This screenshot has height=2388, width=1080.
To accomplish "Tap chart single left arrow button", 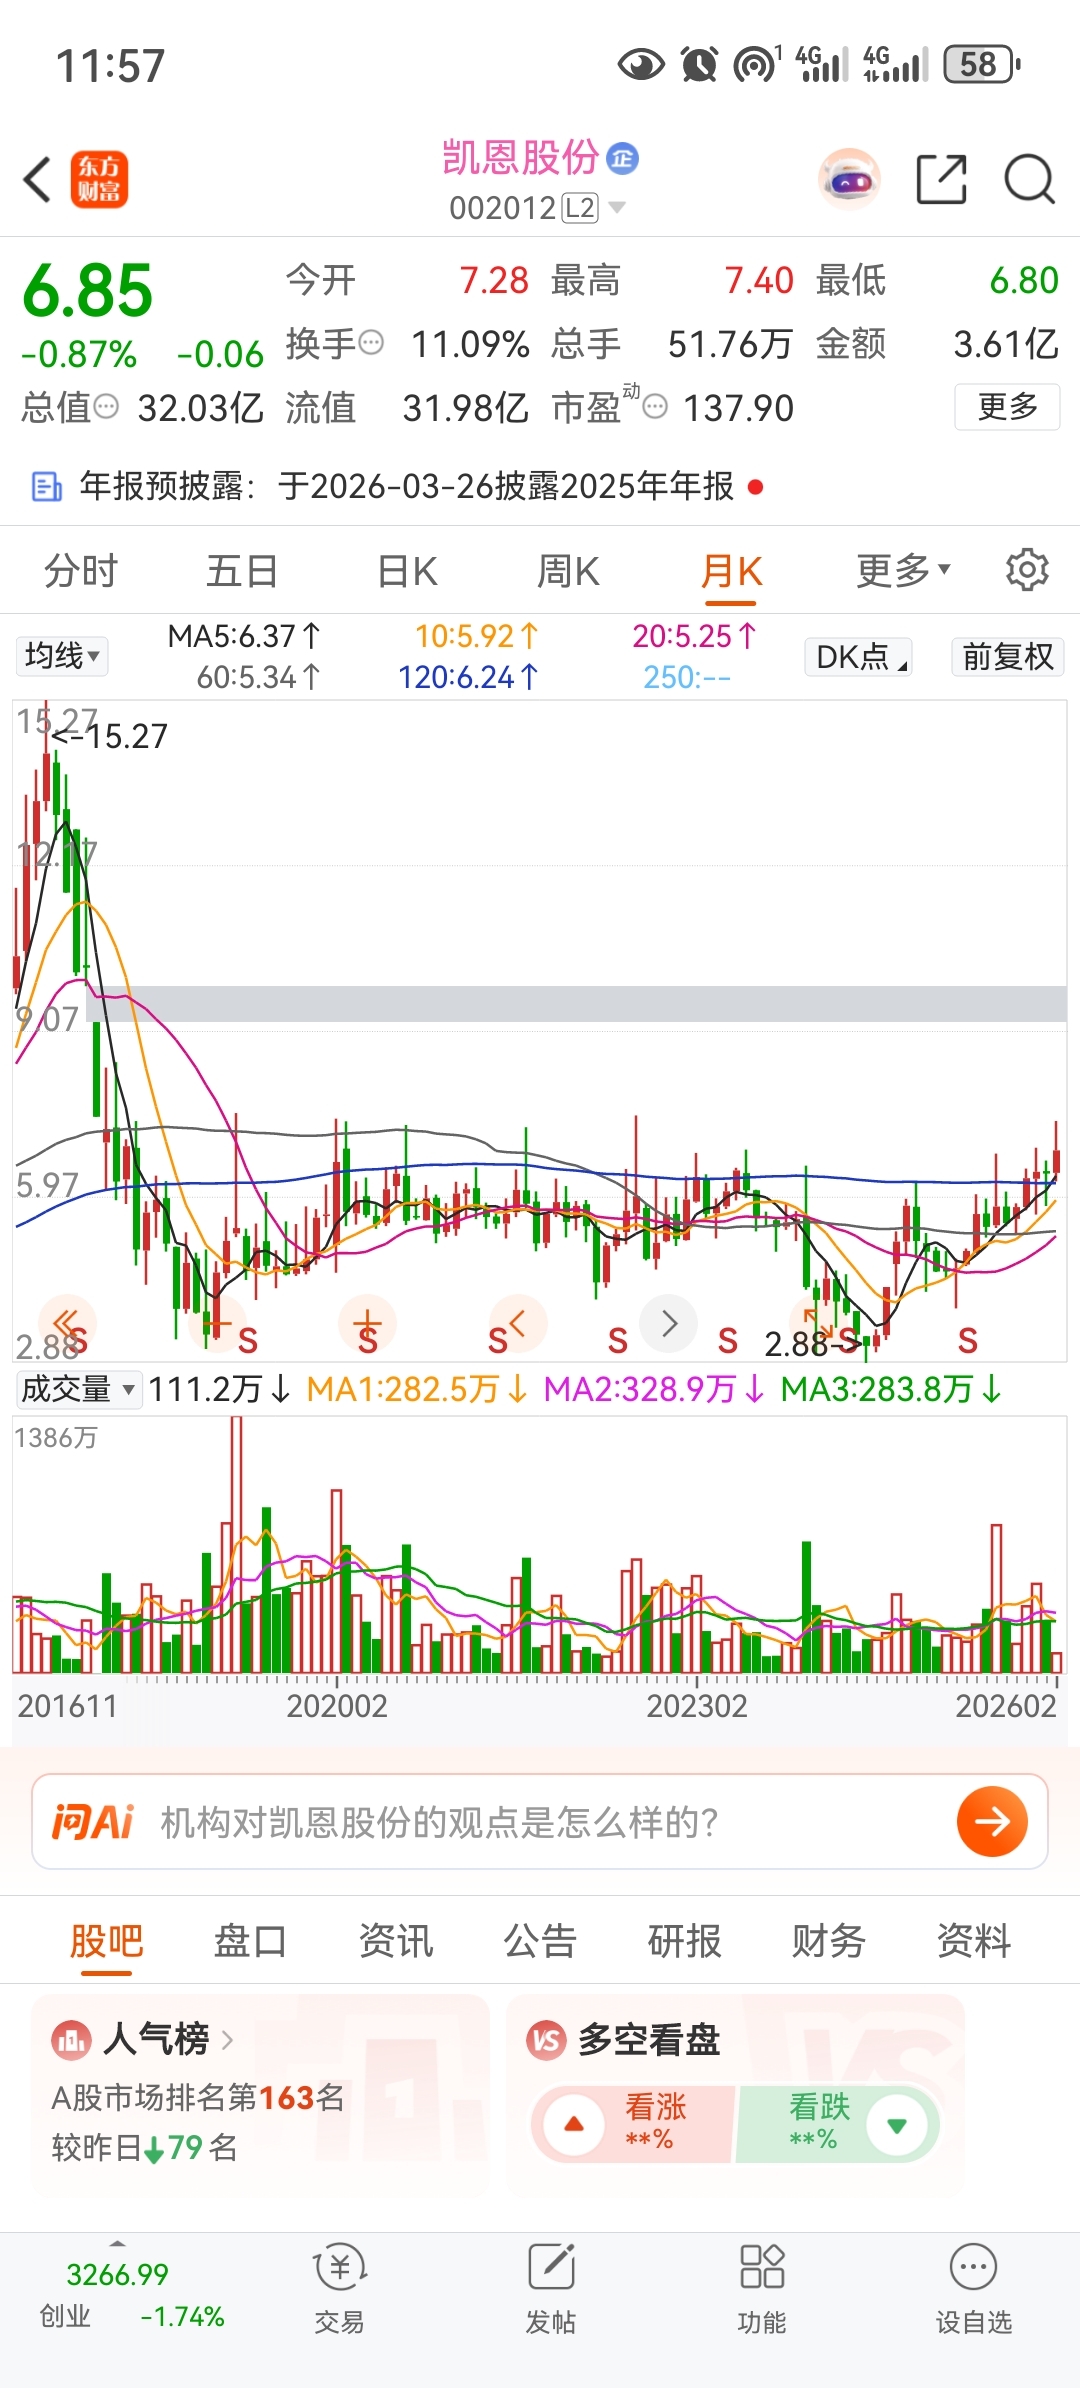I will pyautogui.click(x=518, y=1323).
